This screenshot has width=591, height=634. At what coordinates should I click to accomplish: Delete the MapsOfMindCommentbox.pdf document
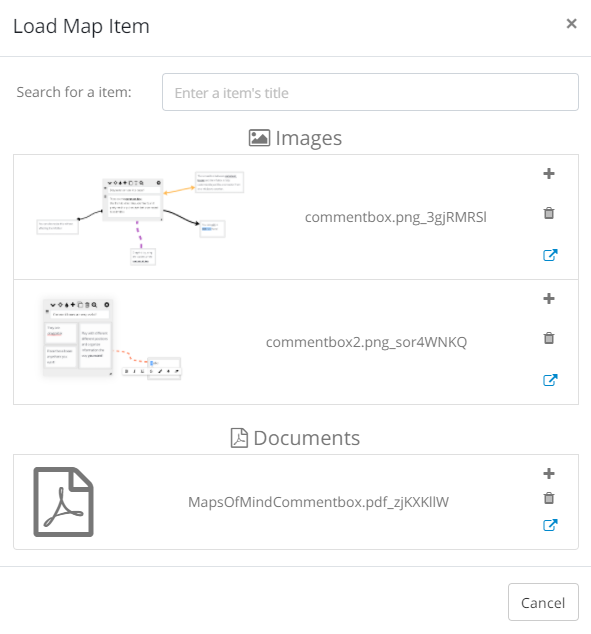click(x=549, y=498)
